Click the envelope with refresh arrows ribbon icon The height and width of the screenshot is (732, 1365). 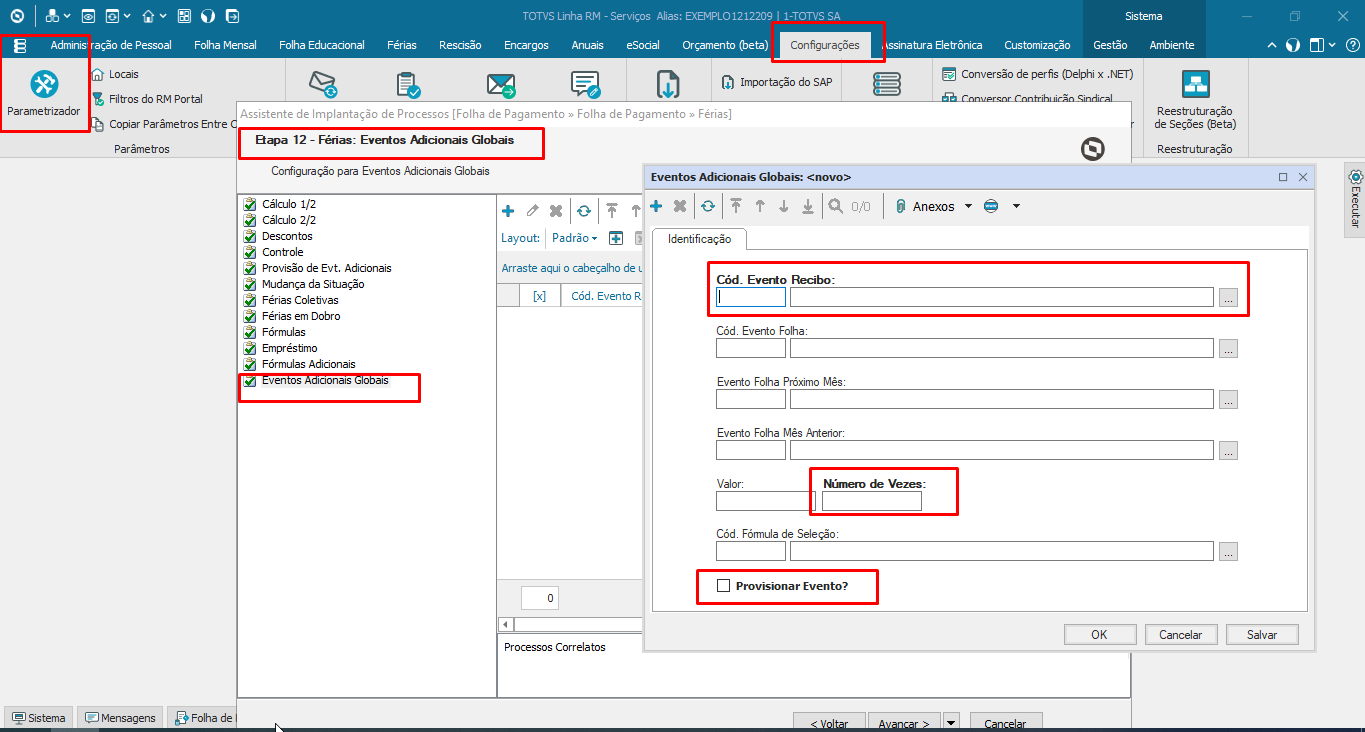click(323, 85)
